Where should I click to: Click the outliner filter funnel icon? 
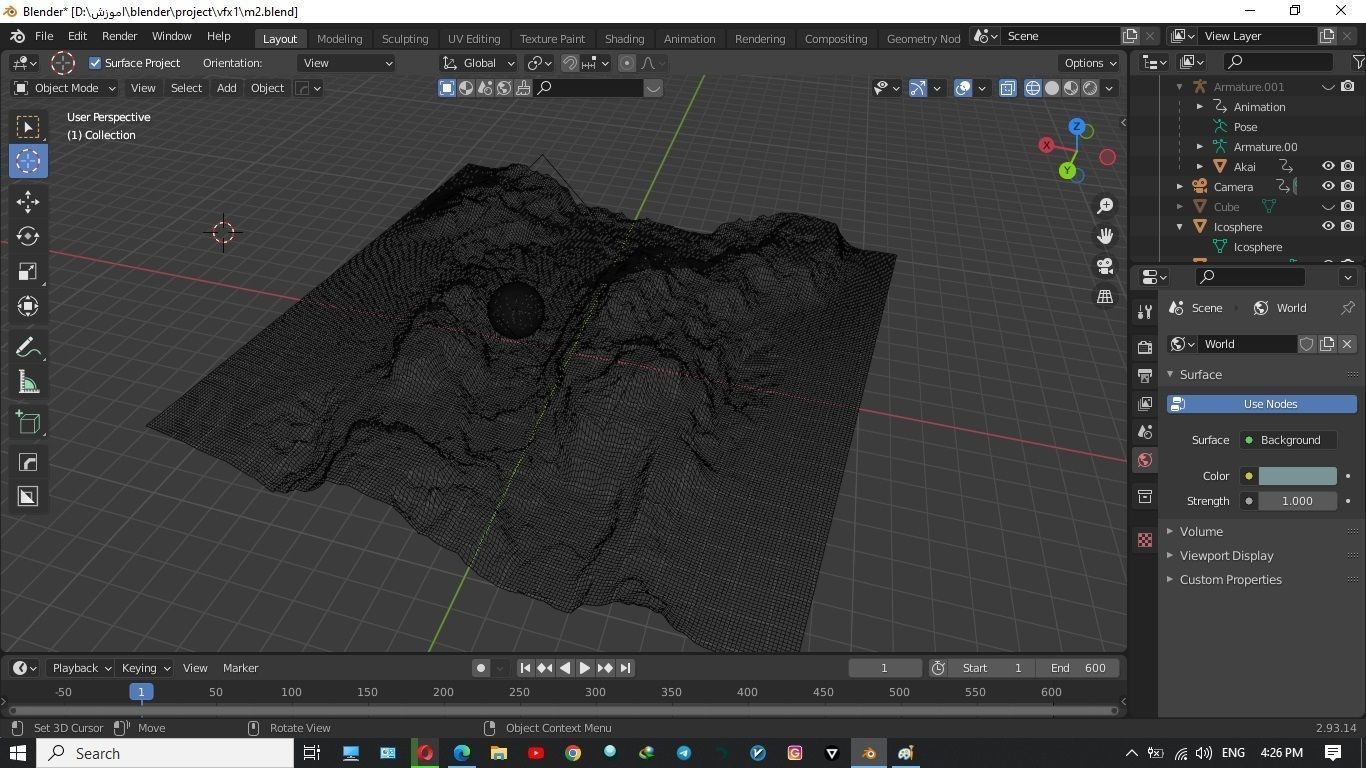point(1358,62)
